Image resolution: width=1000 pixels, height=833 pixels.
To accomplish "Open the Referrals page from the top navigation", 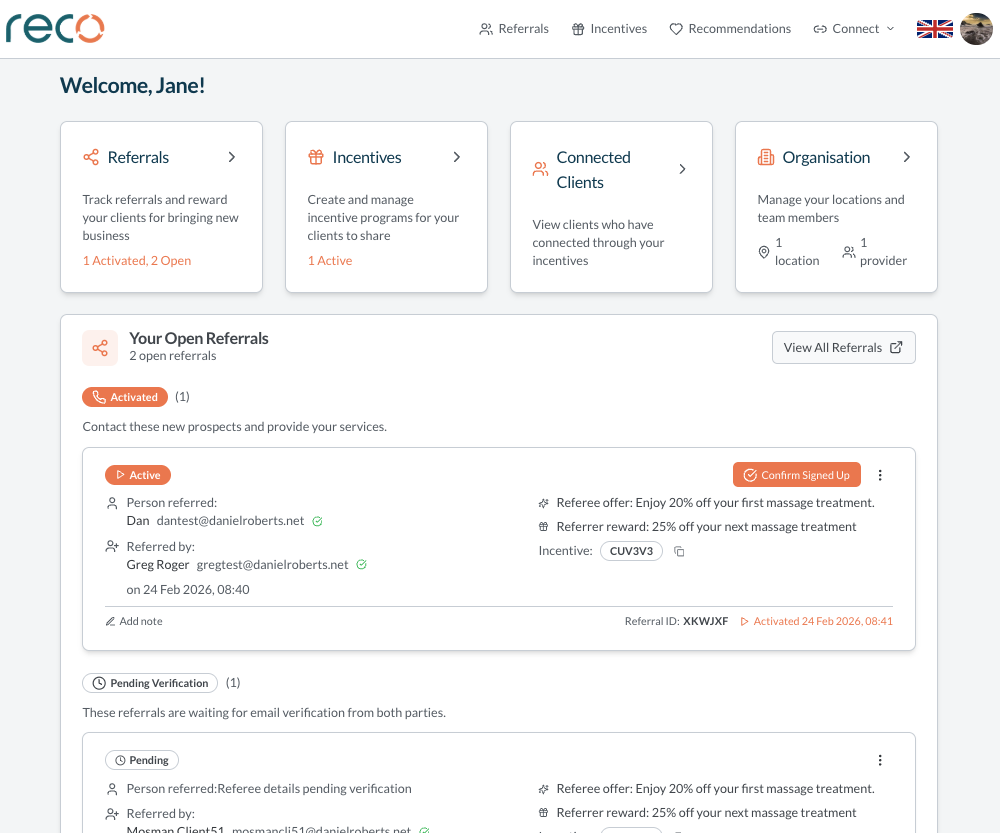I will [x=514, y=29].
